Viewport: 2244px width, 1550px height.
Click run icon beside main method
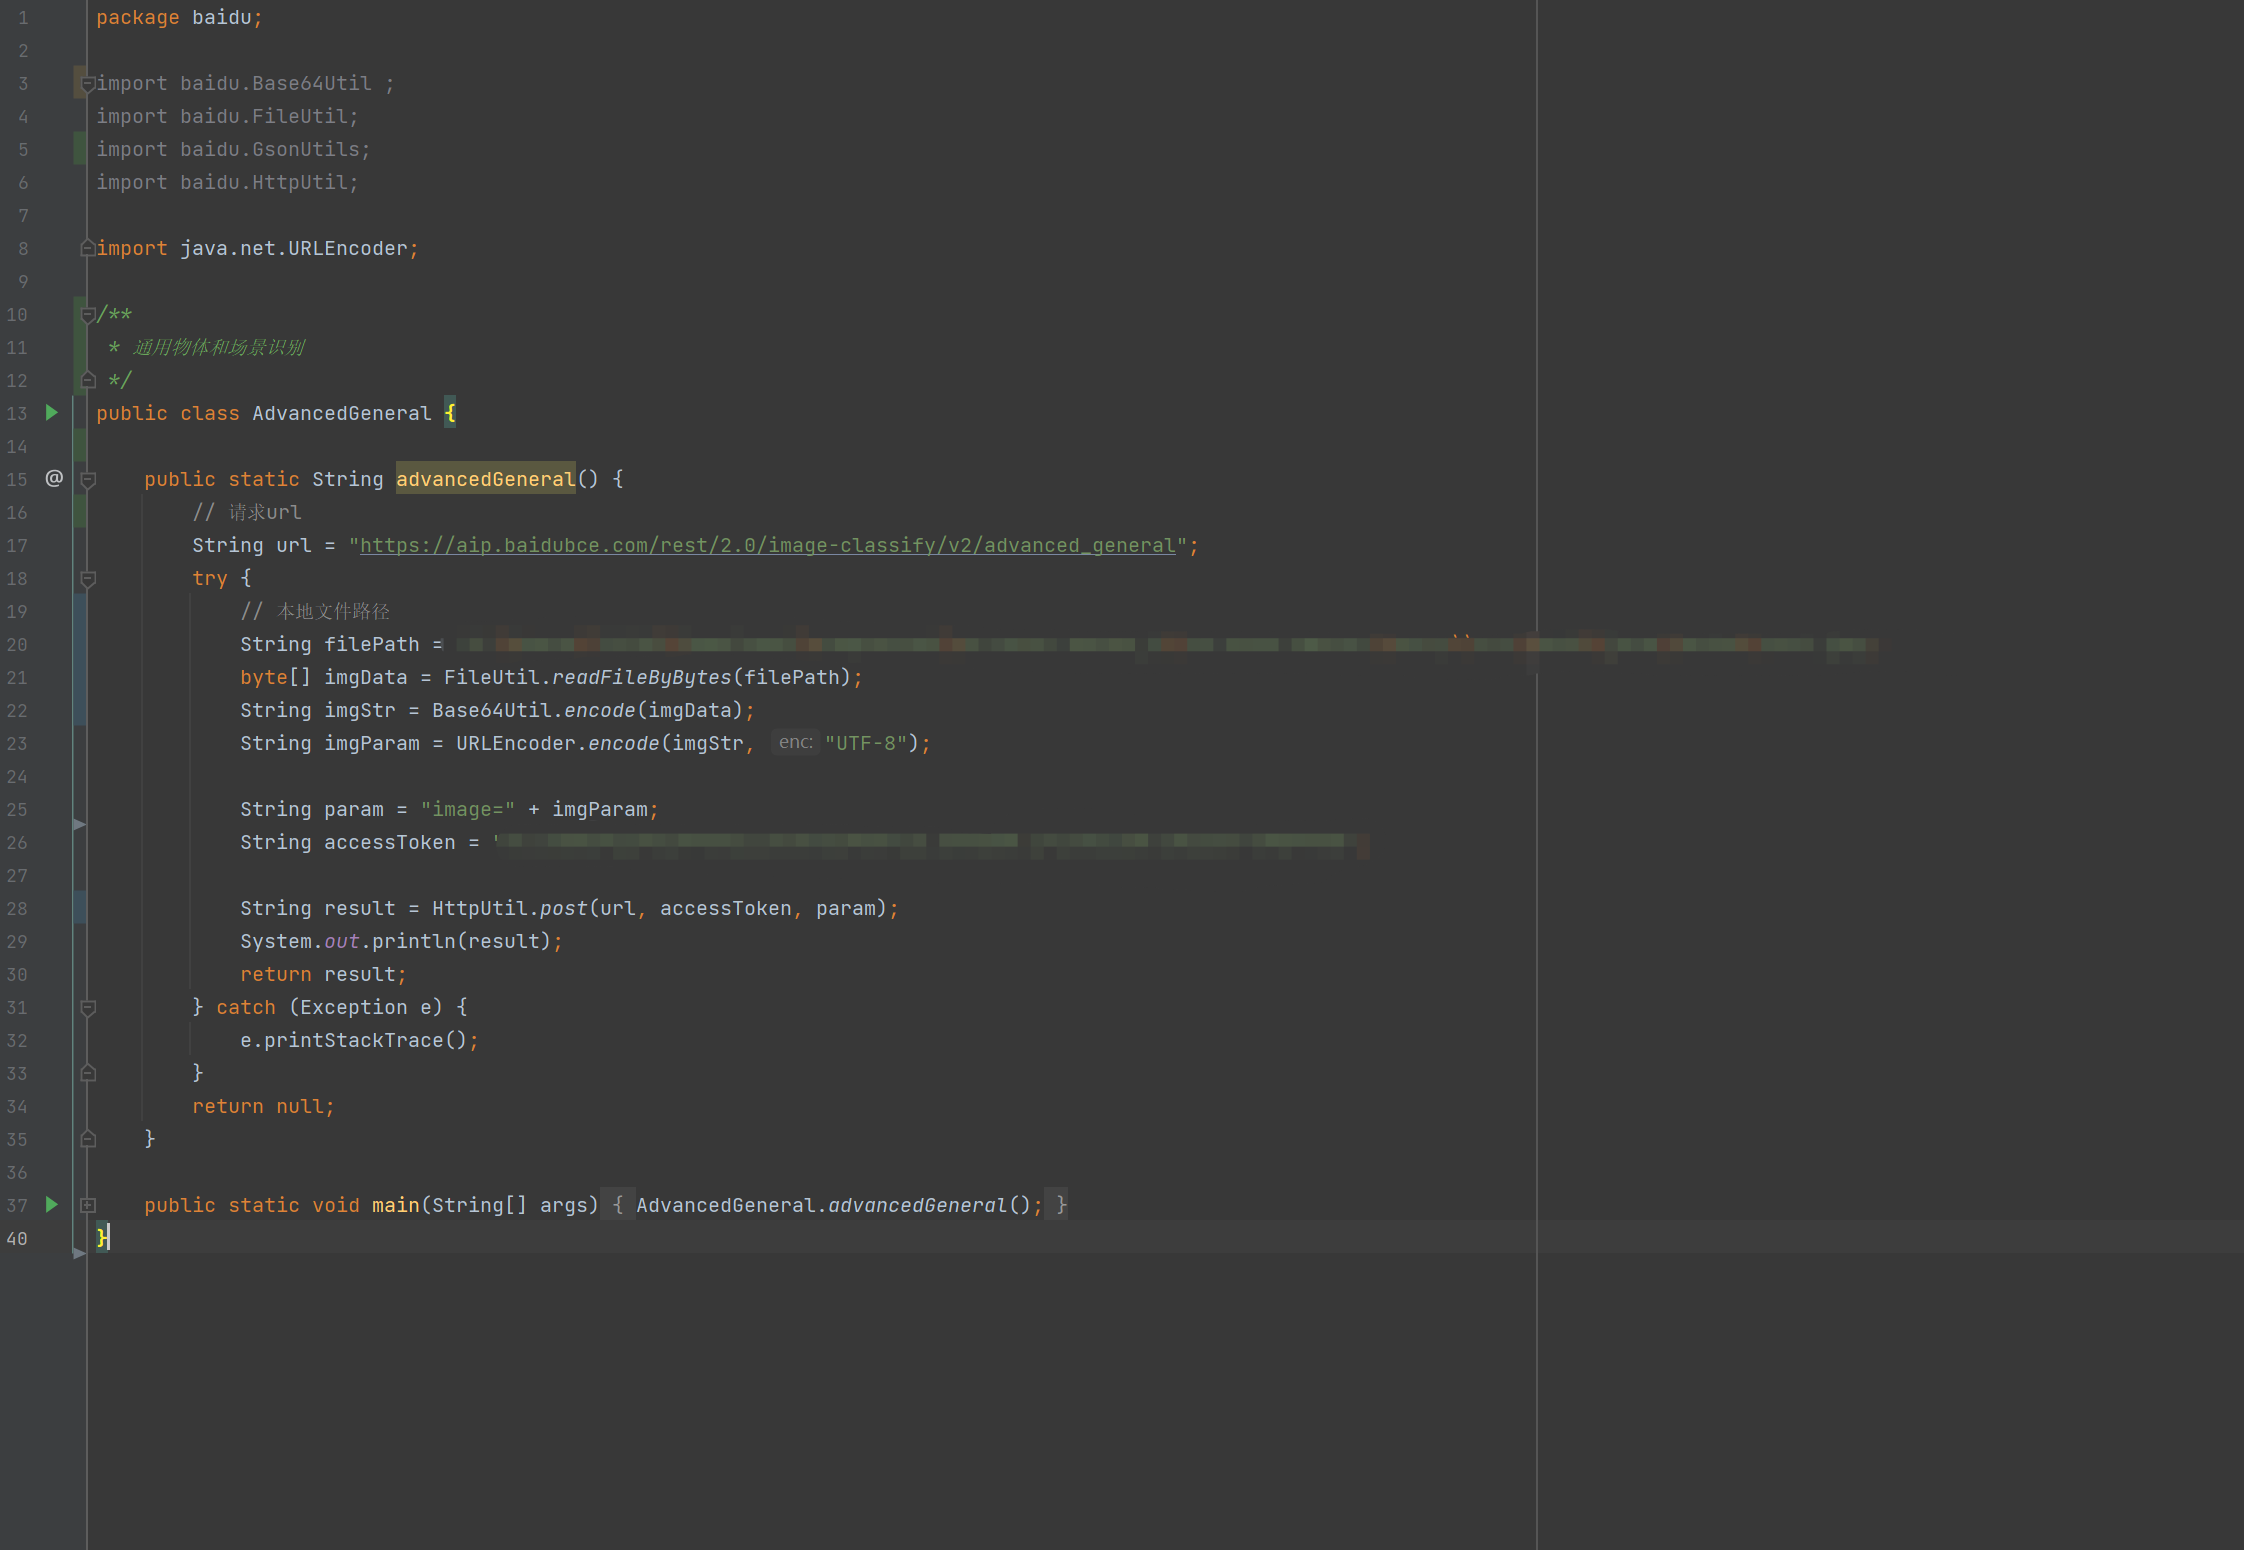[52, 1205]
